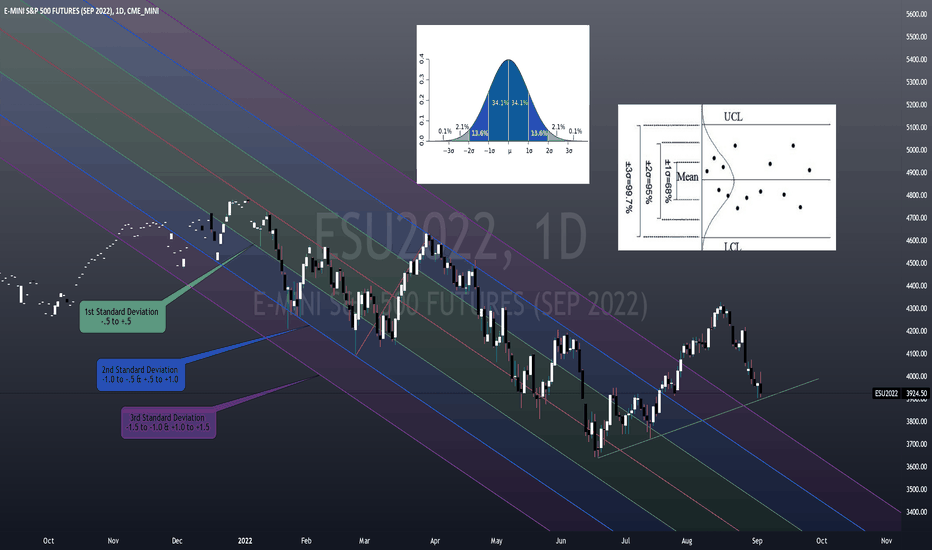Click the 3924.50 current price label
This screenshot has height=550, width=932.
tap(916, 393)
